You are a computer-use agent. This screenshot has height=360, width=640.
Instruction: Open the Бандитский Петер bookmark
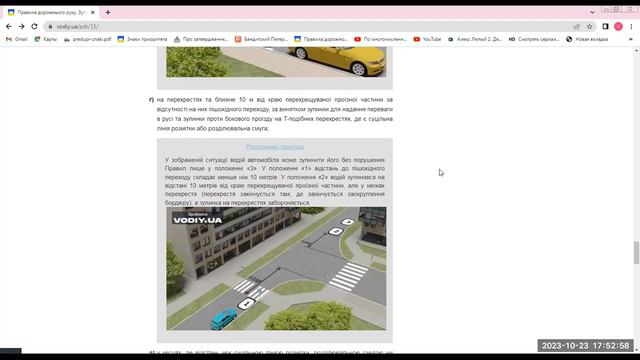261,39
